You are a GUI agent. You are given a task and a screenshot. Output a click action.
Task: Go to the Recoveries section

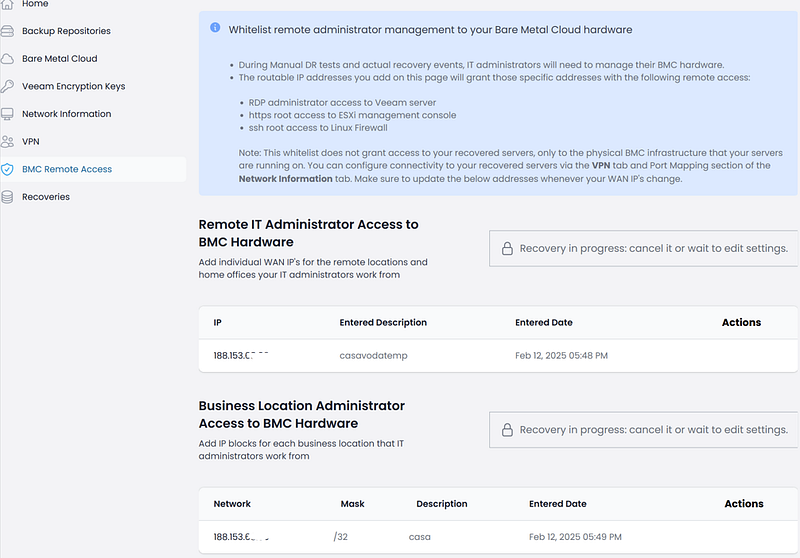[x=46, y=197]
